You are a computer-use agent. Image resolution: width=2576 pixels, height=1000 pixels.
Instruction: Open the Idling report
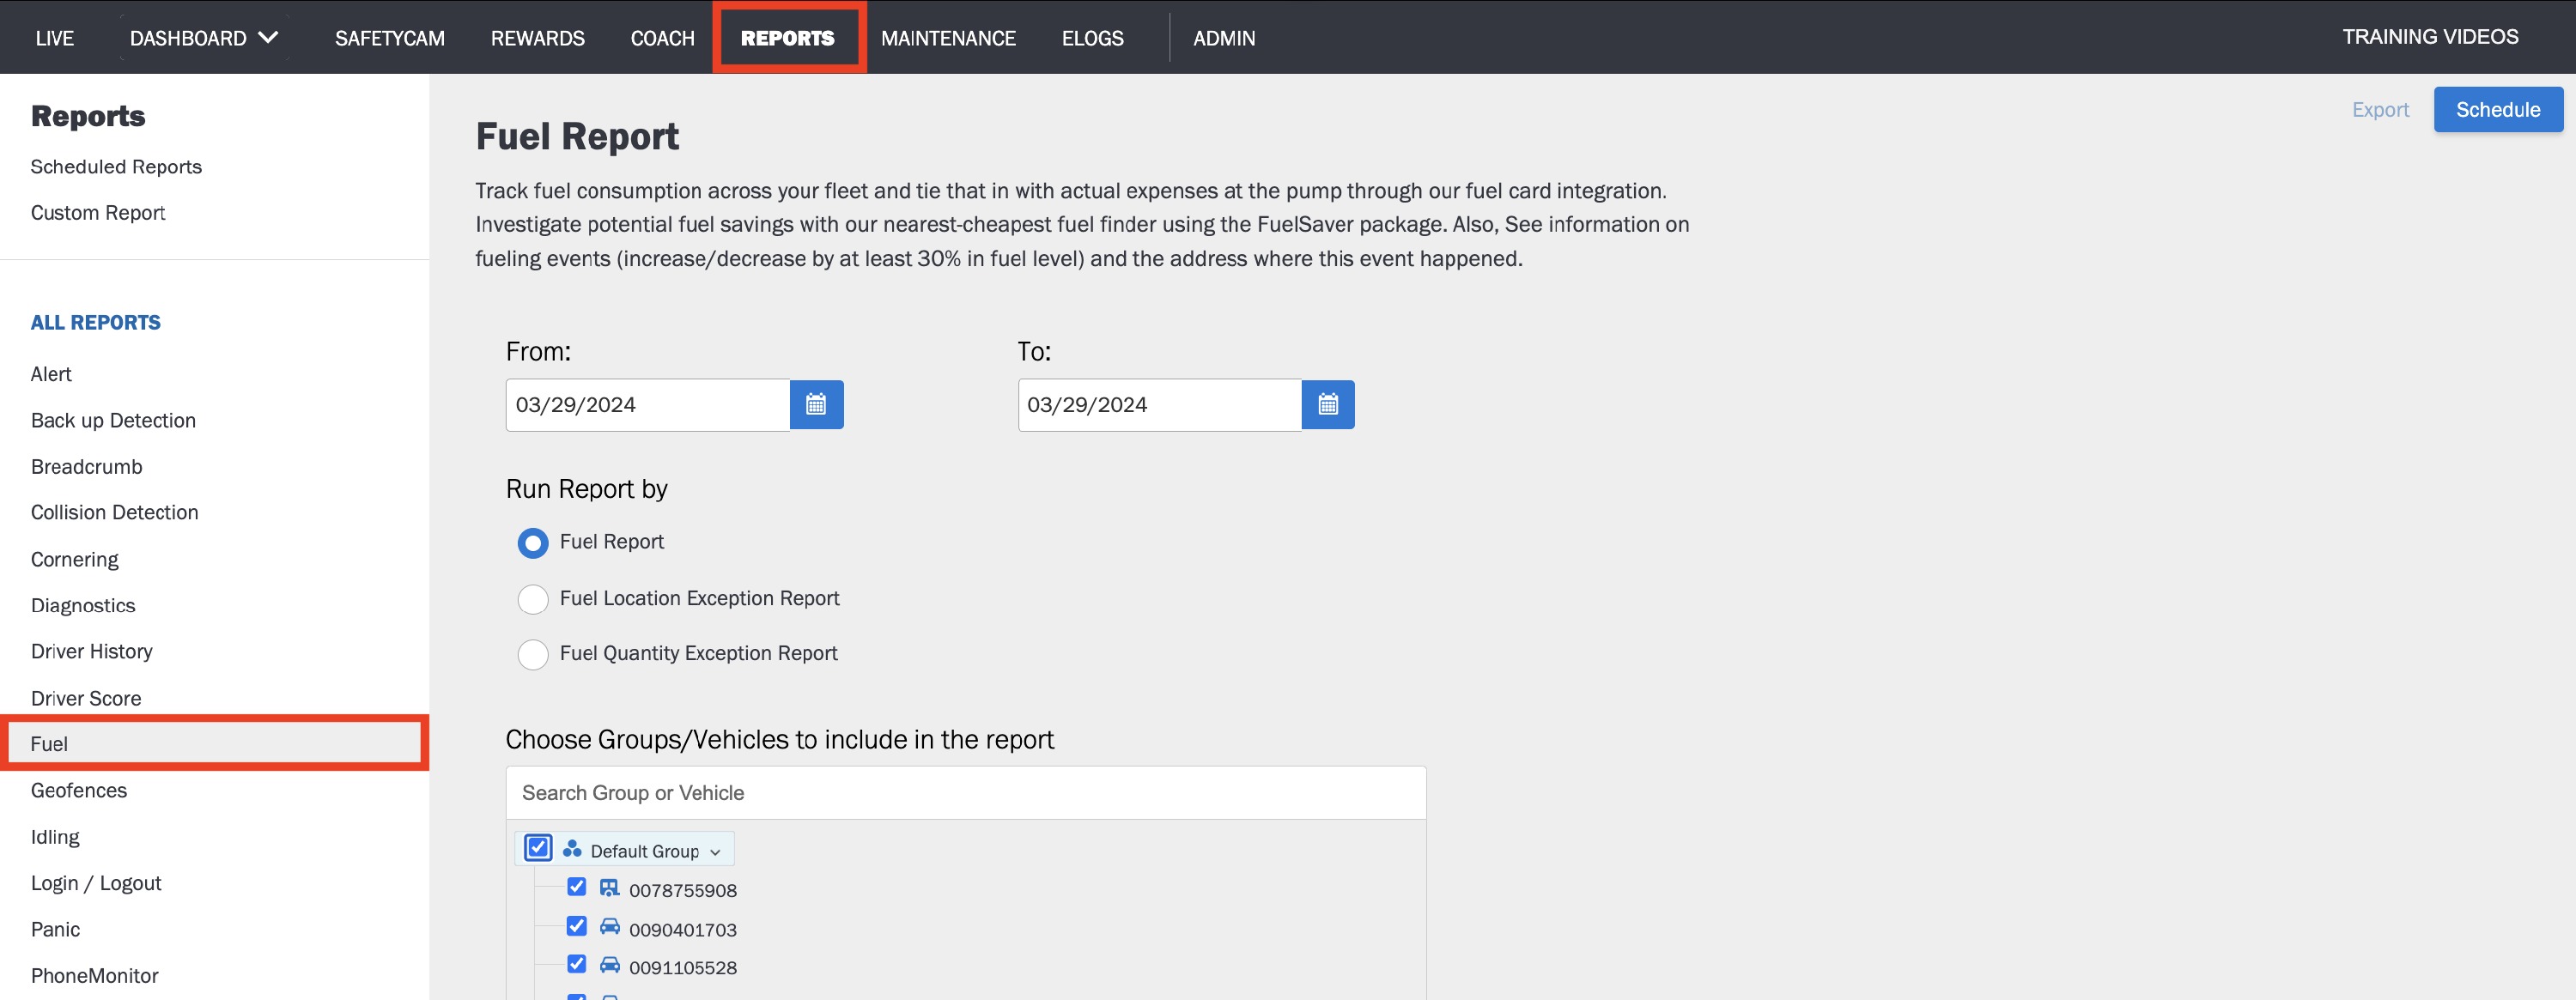(x=55, y=837)
